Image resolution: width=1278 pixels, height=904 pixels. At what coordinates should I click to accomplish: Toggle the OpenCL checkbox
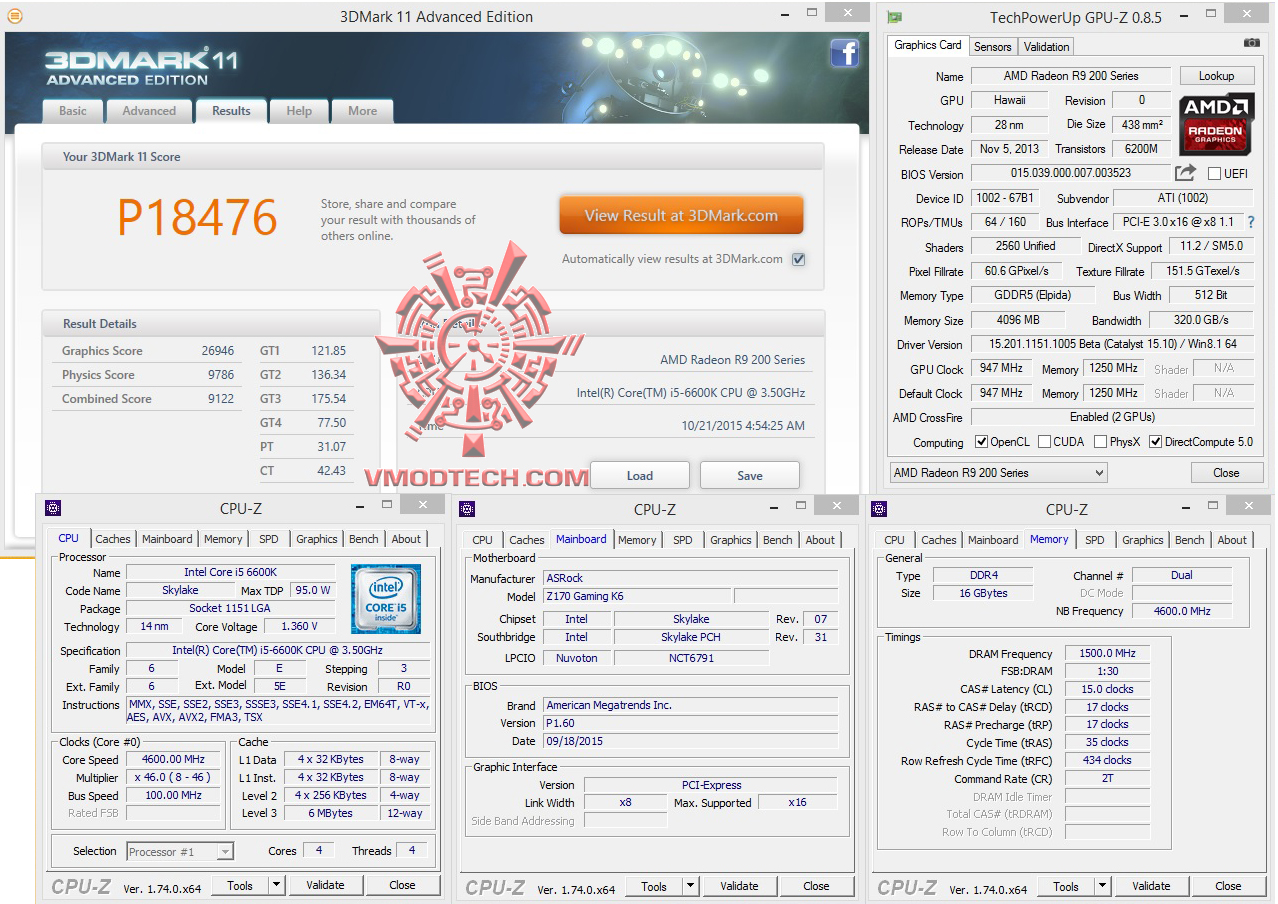pyautogui.click(x=982, y=442)
